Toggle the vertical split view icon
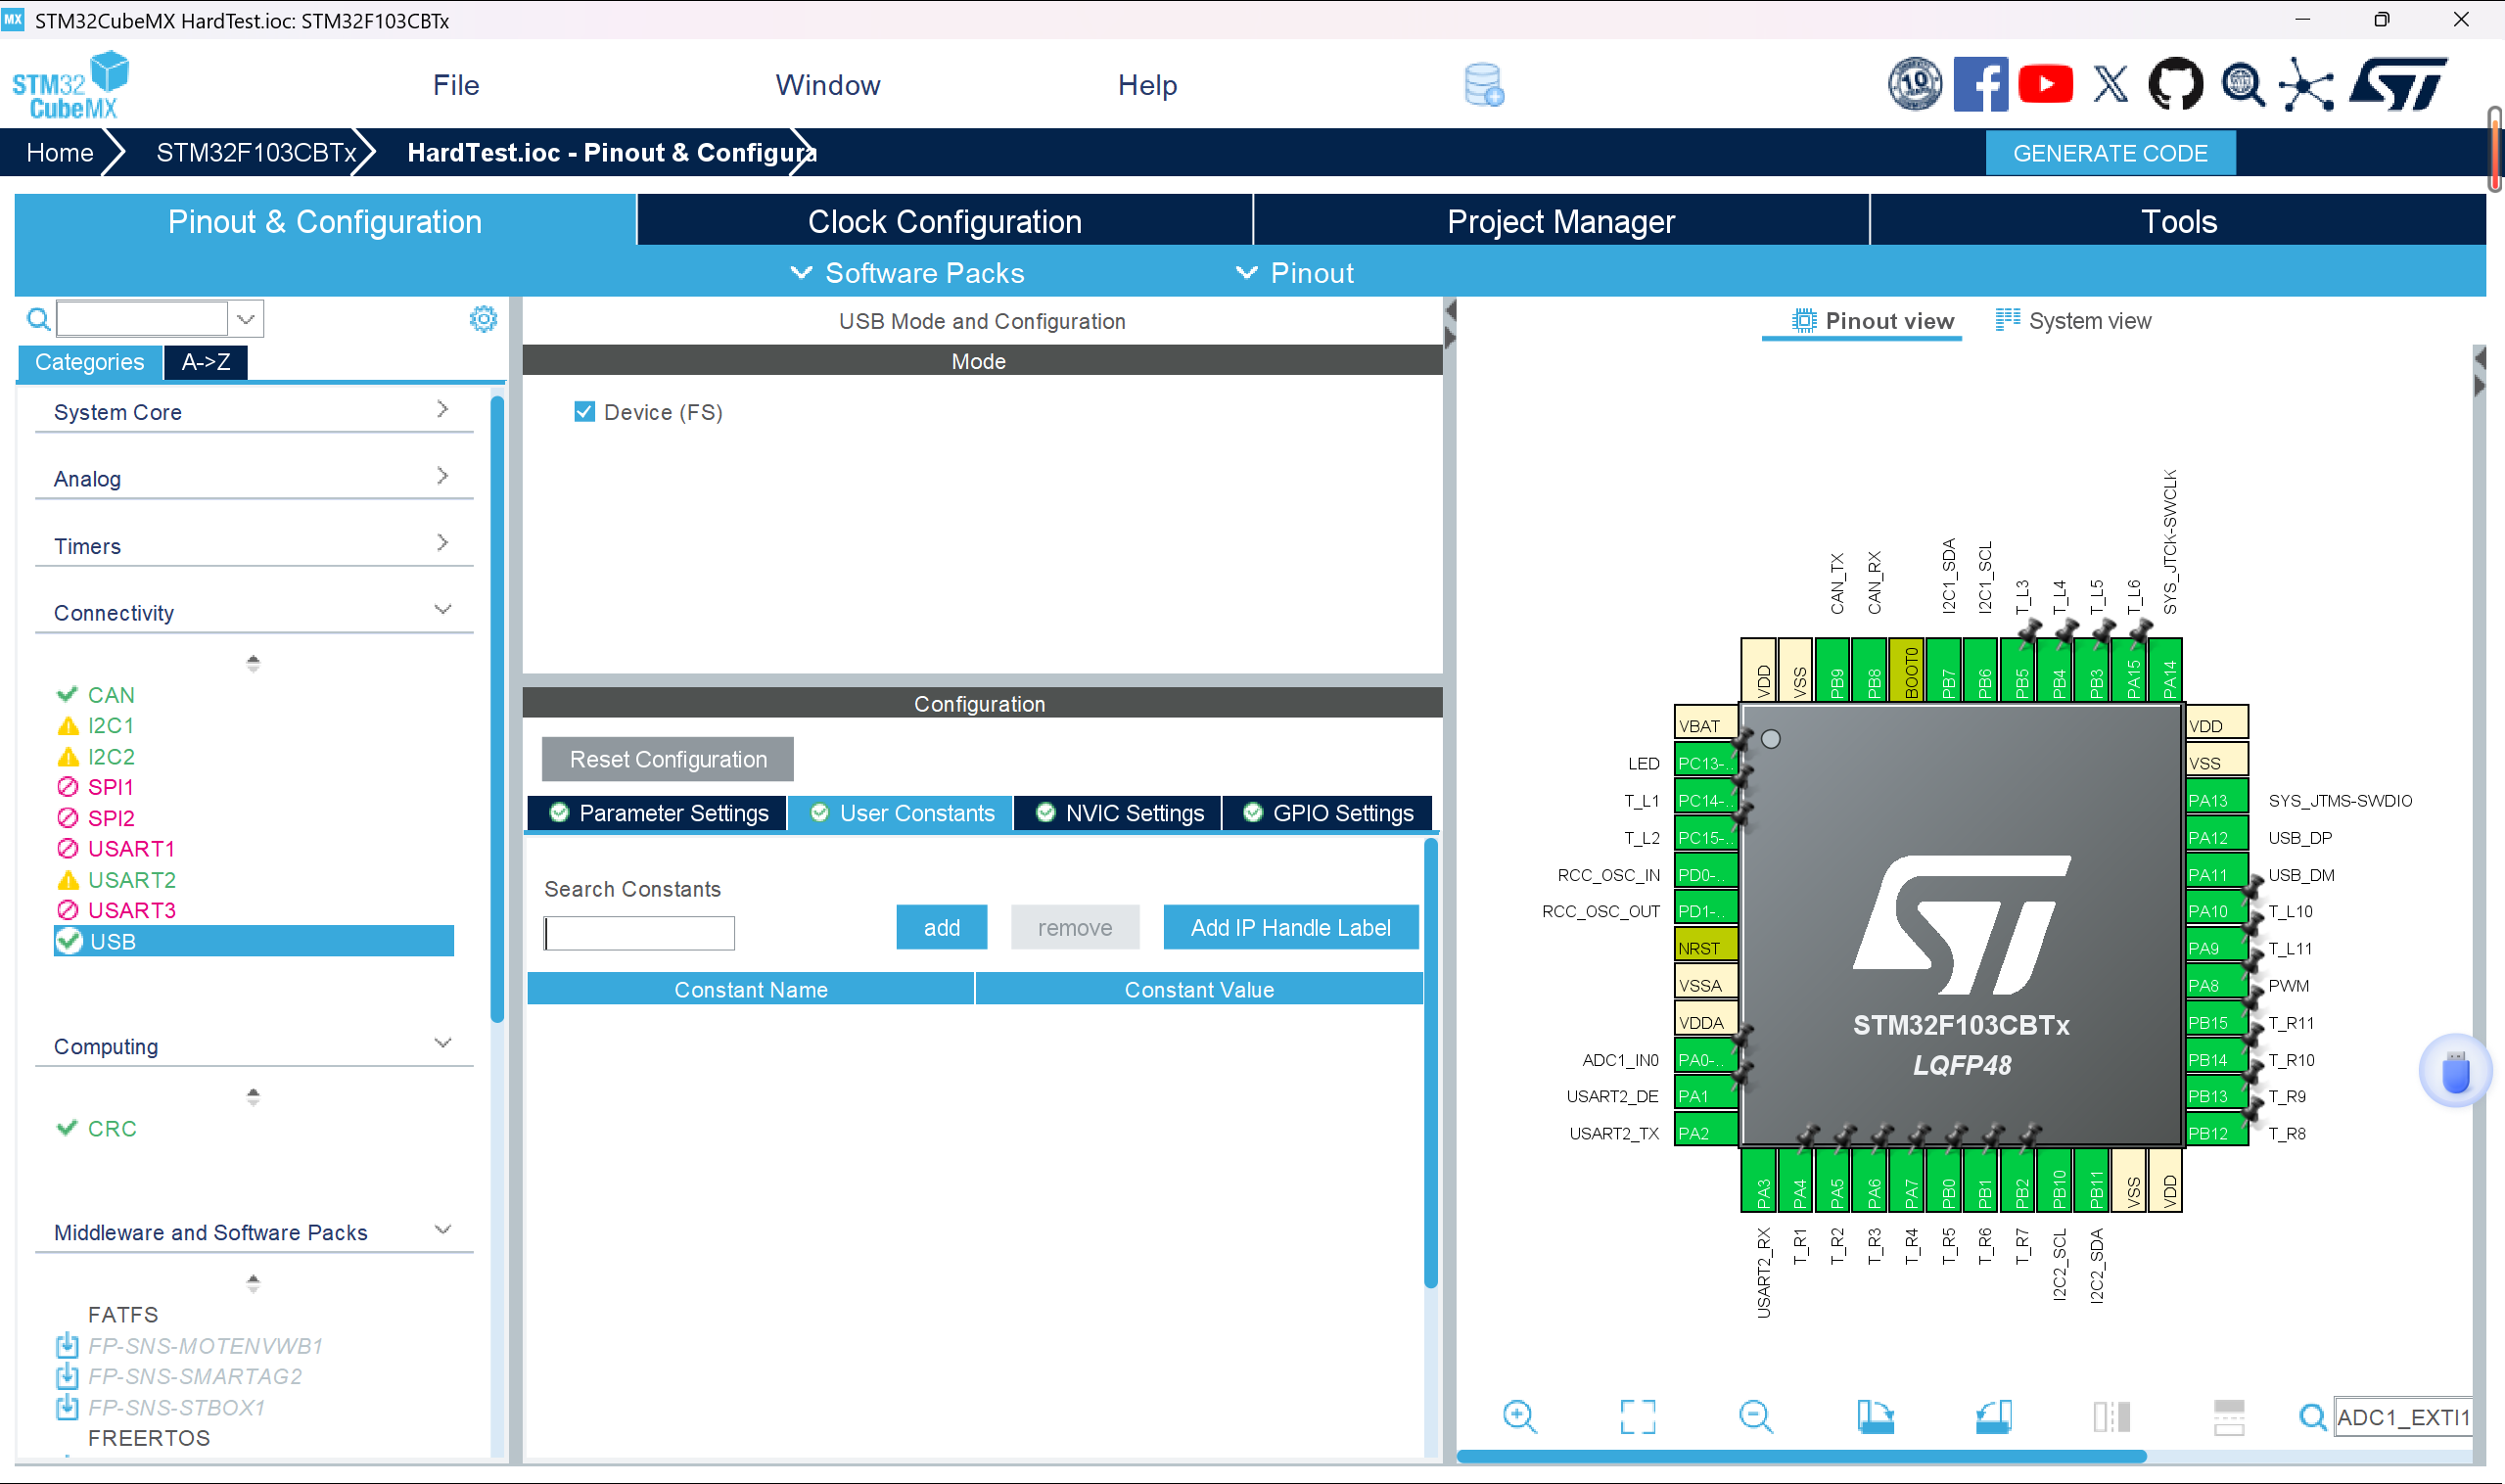2505x1484 pixels. [x=2111, y=1417]
